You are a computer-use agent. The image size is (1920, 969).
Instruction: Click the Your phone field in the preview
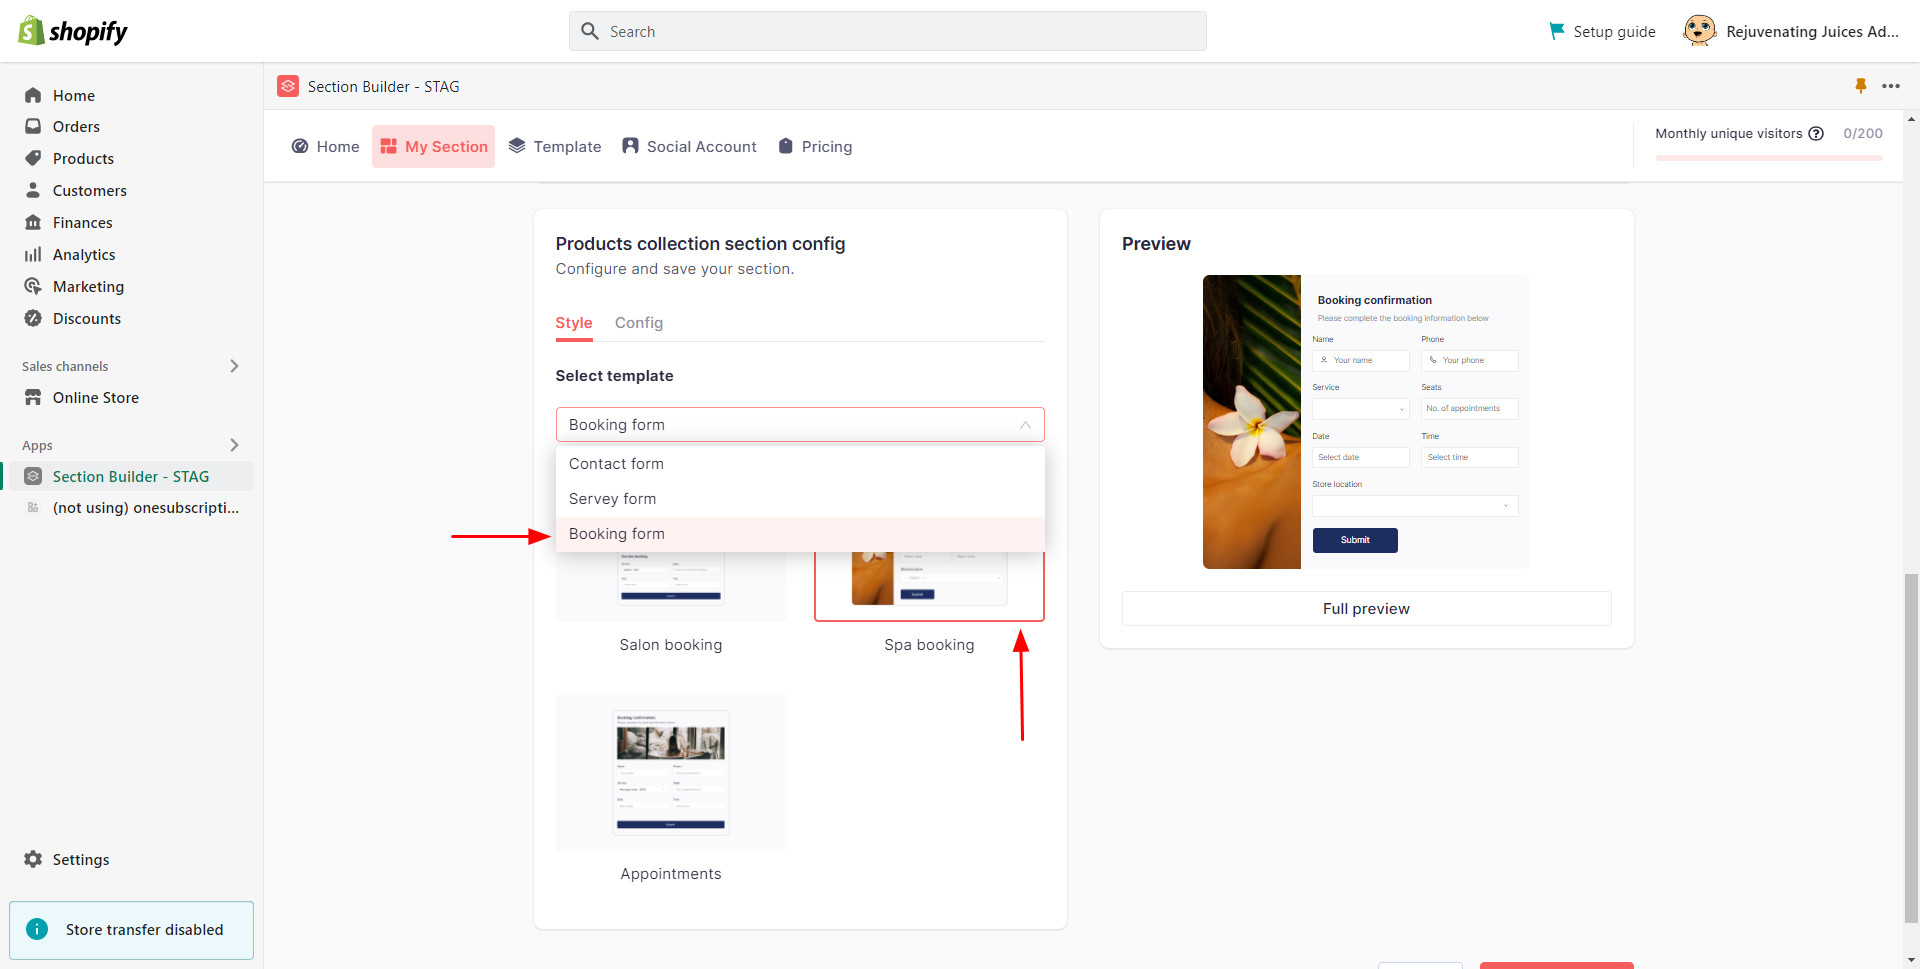pyautogui.click(x=1470, y=361)
